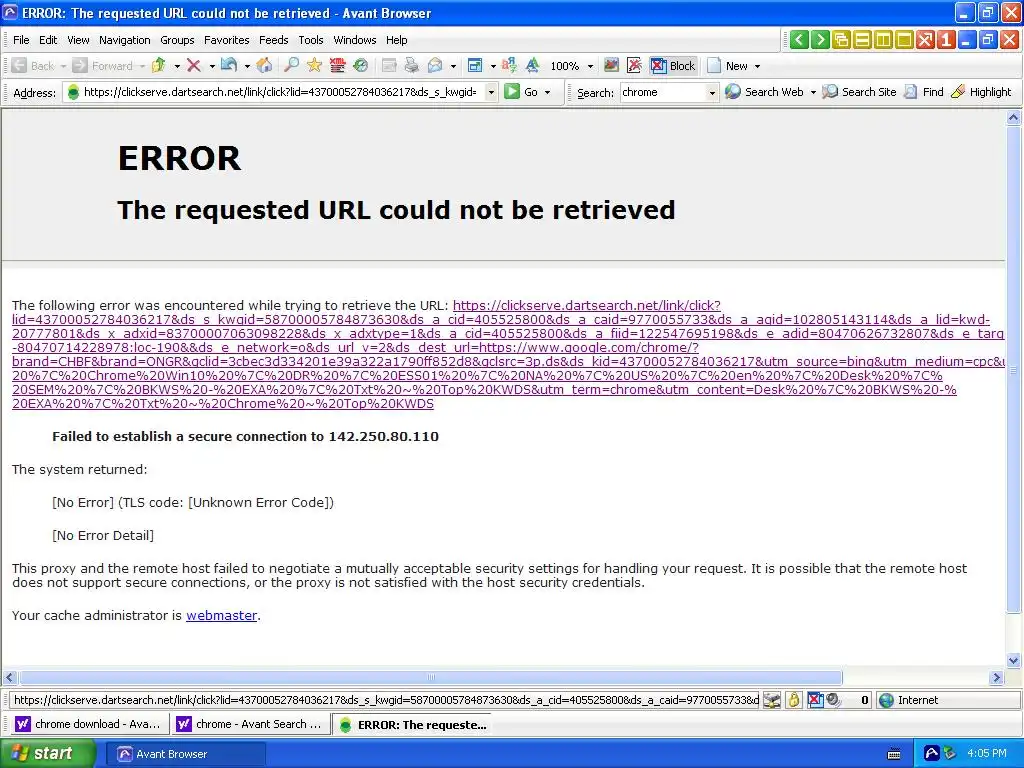
Task: Click the horizontal scrollbar thumb
Action: point(430,677)
